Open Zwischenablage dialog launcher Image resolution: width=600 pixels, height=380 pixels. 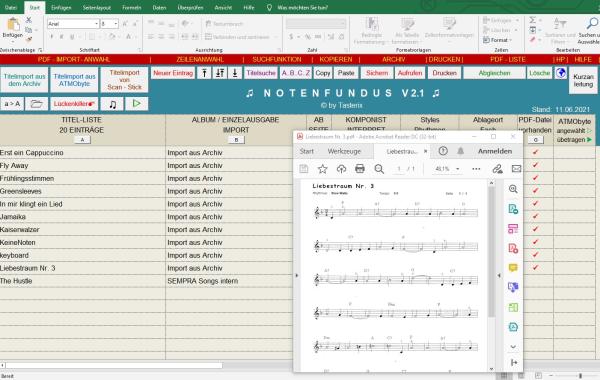click(x=40, y=50)
